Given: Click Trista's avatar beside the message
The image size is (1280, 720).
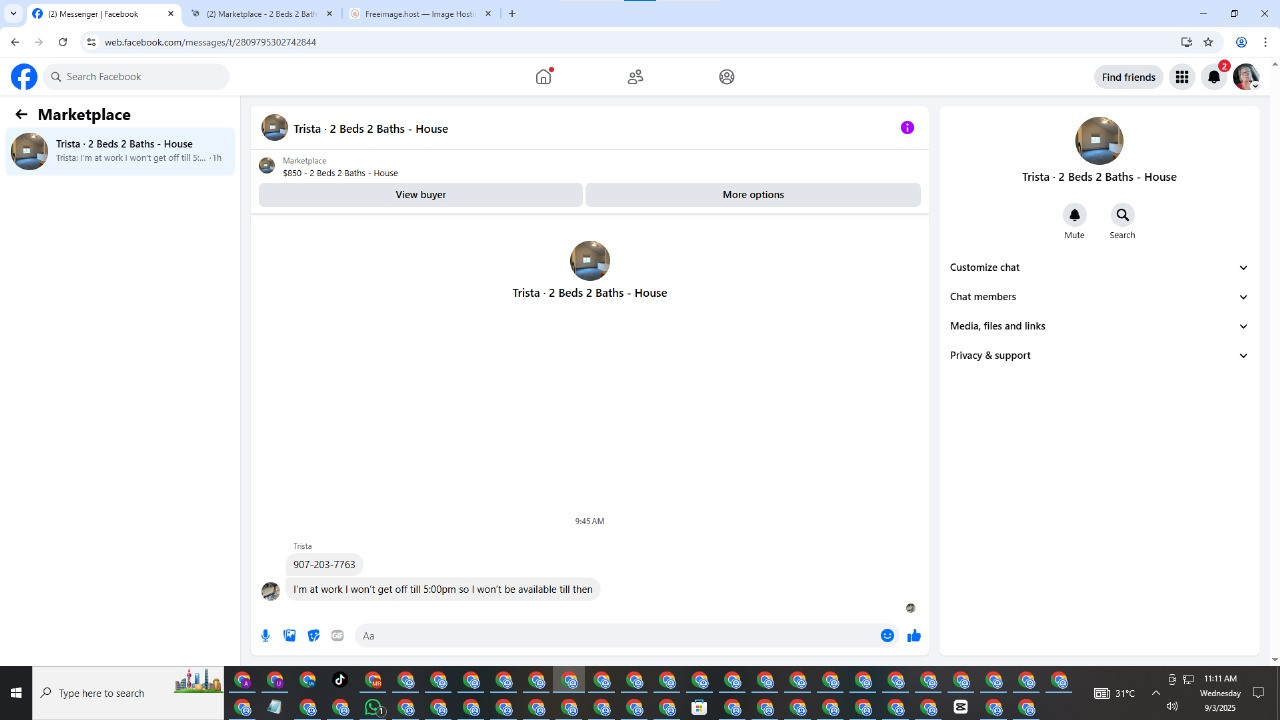Looking at the screenshot, I should (270, 591).
